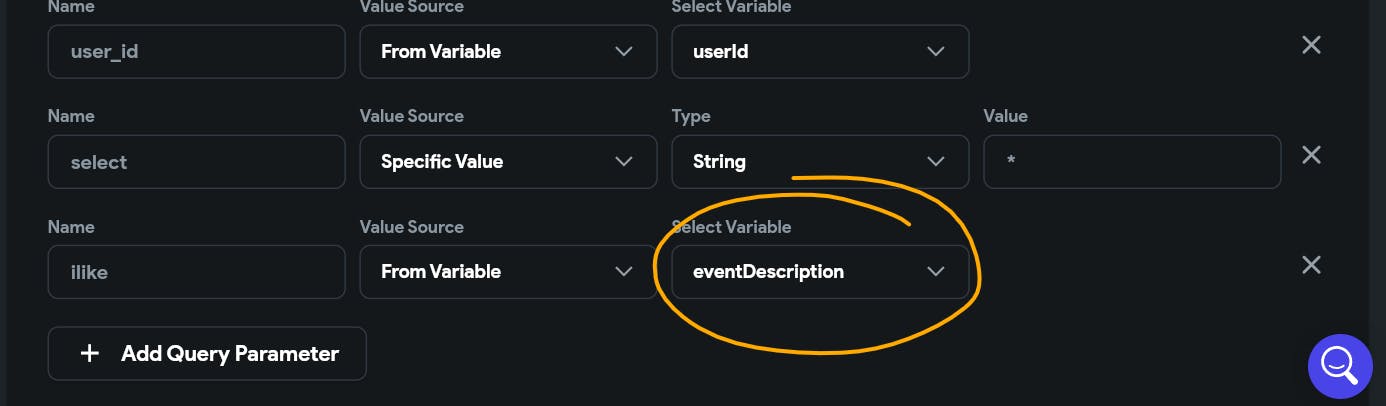Open the floating search magnifier button
This screenshot has width=1386, height=406.
1340,366
